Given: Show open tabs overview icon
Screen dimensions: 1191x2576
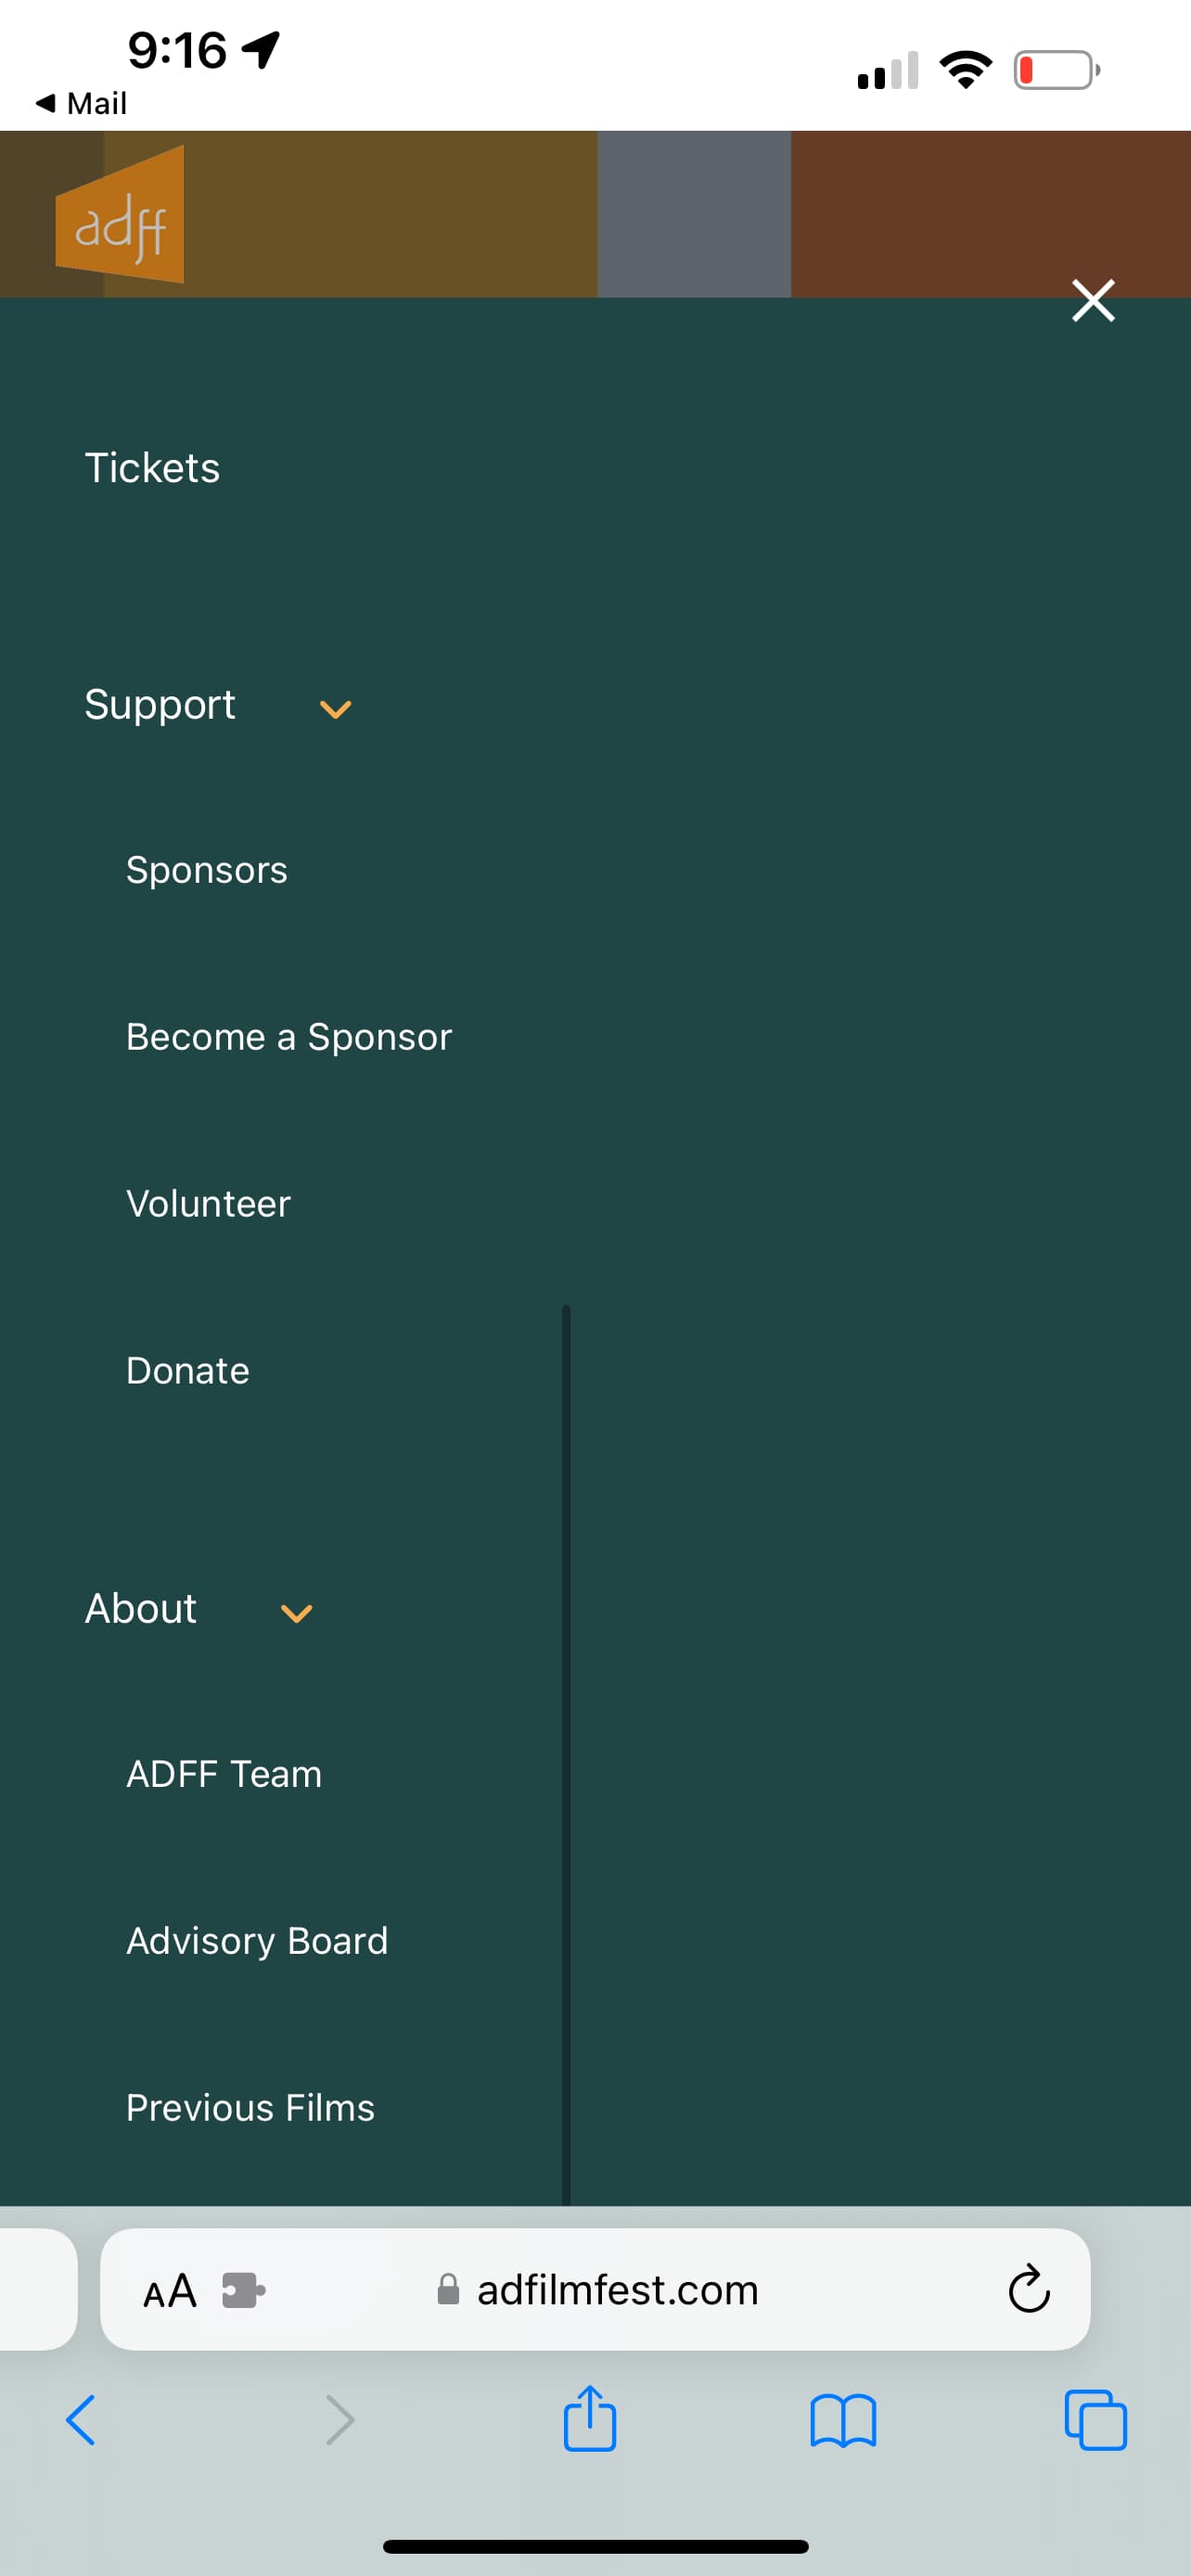Looking at the screenshot, I should [1096, 2420].
